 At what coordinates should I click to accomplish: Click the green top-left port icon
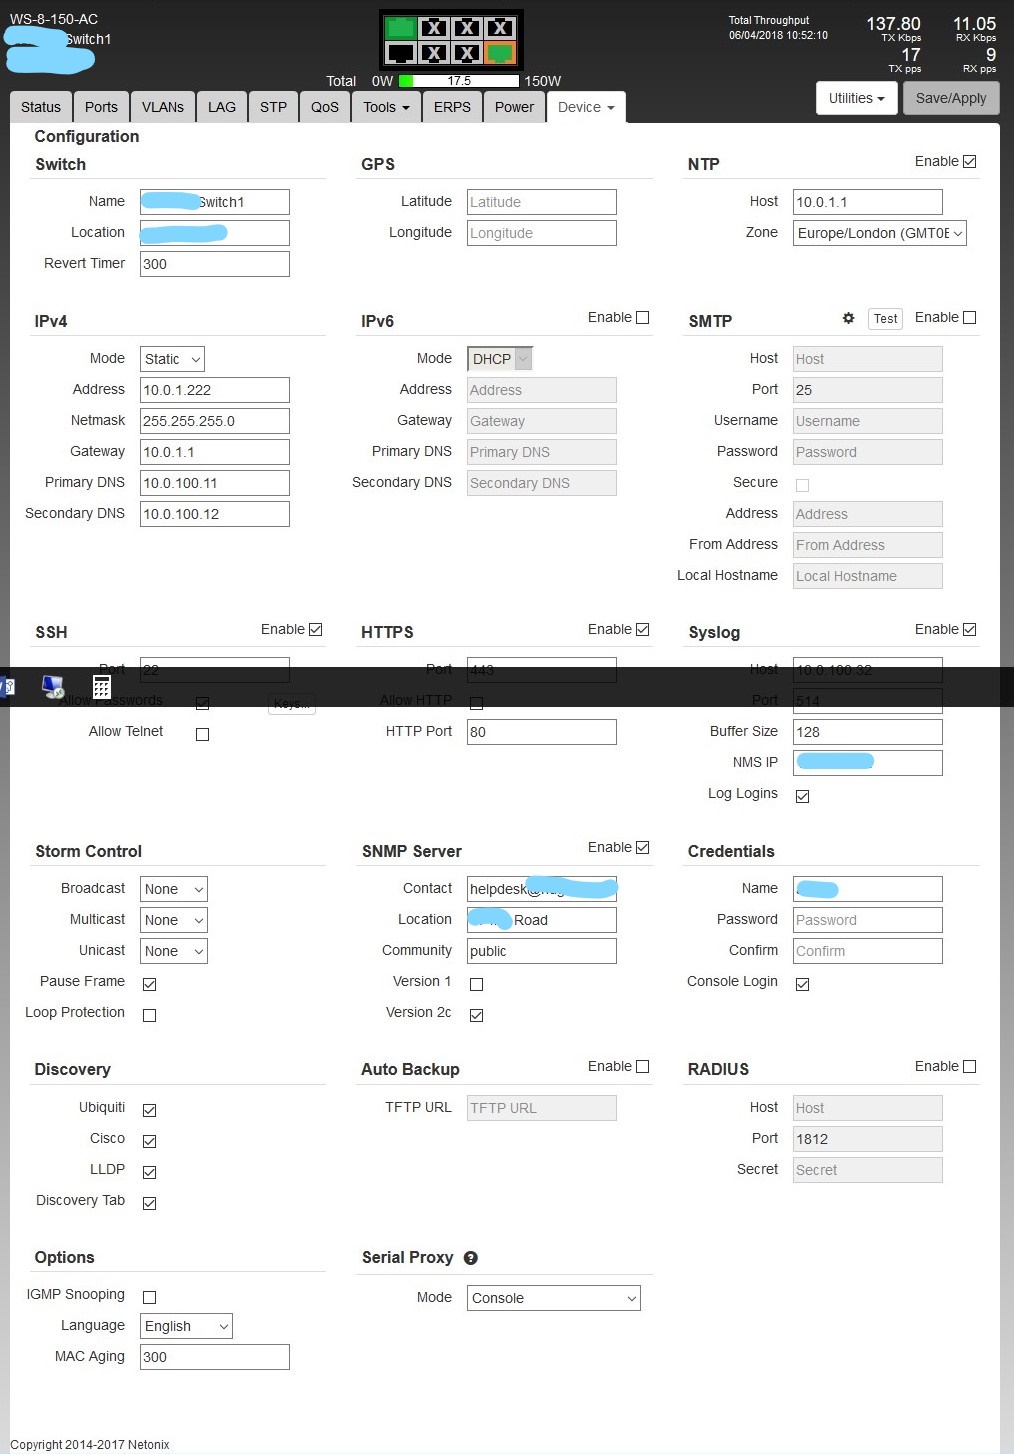click(x=401, y=28)
